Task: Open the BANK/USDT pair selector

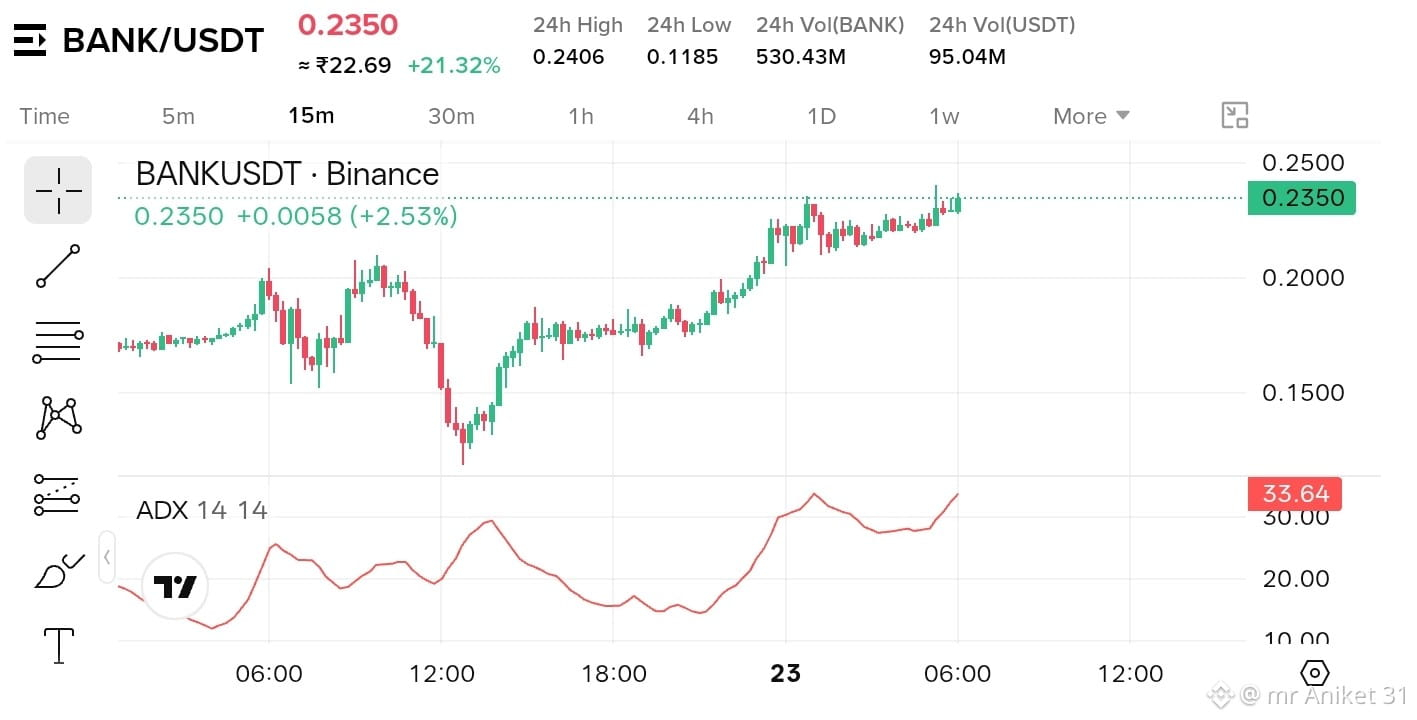Action: 163,40
